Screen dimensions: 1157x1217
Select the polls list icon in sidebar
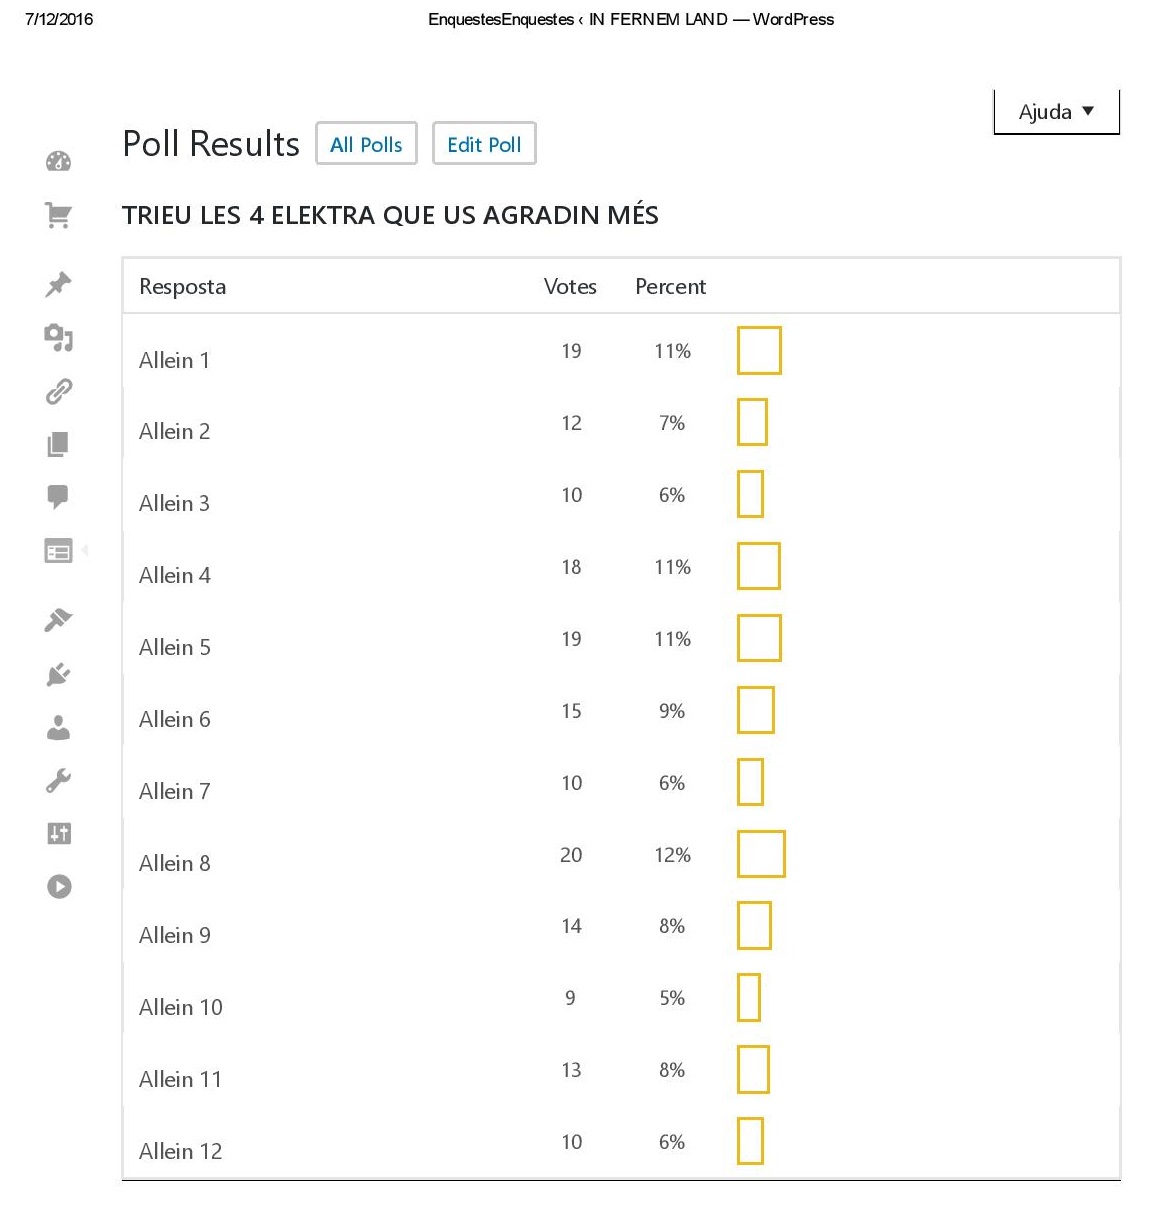59,551
